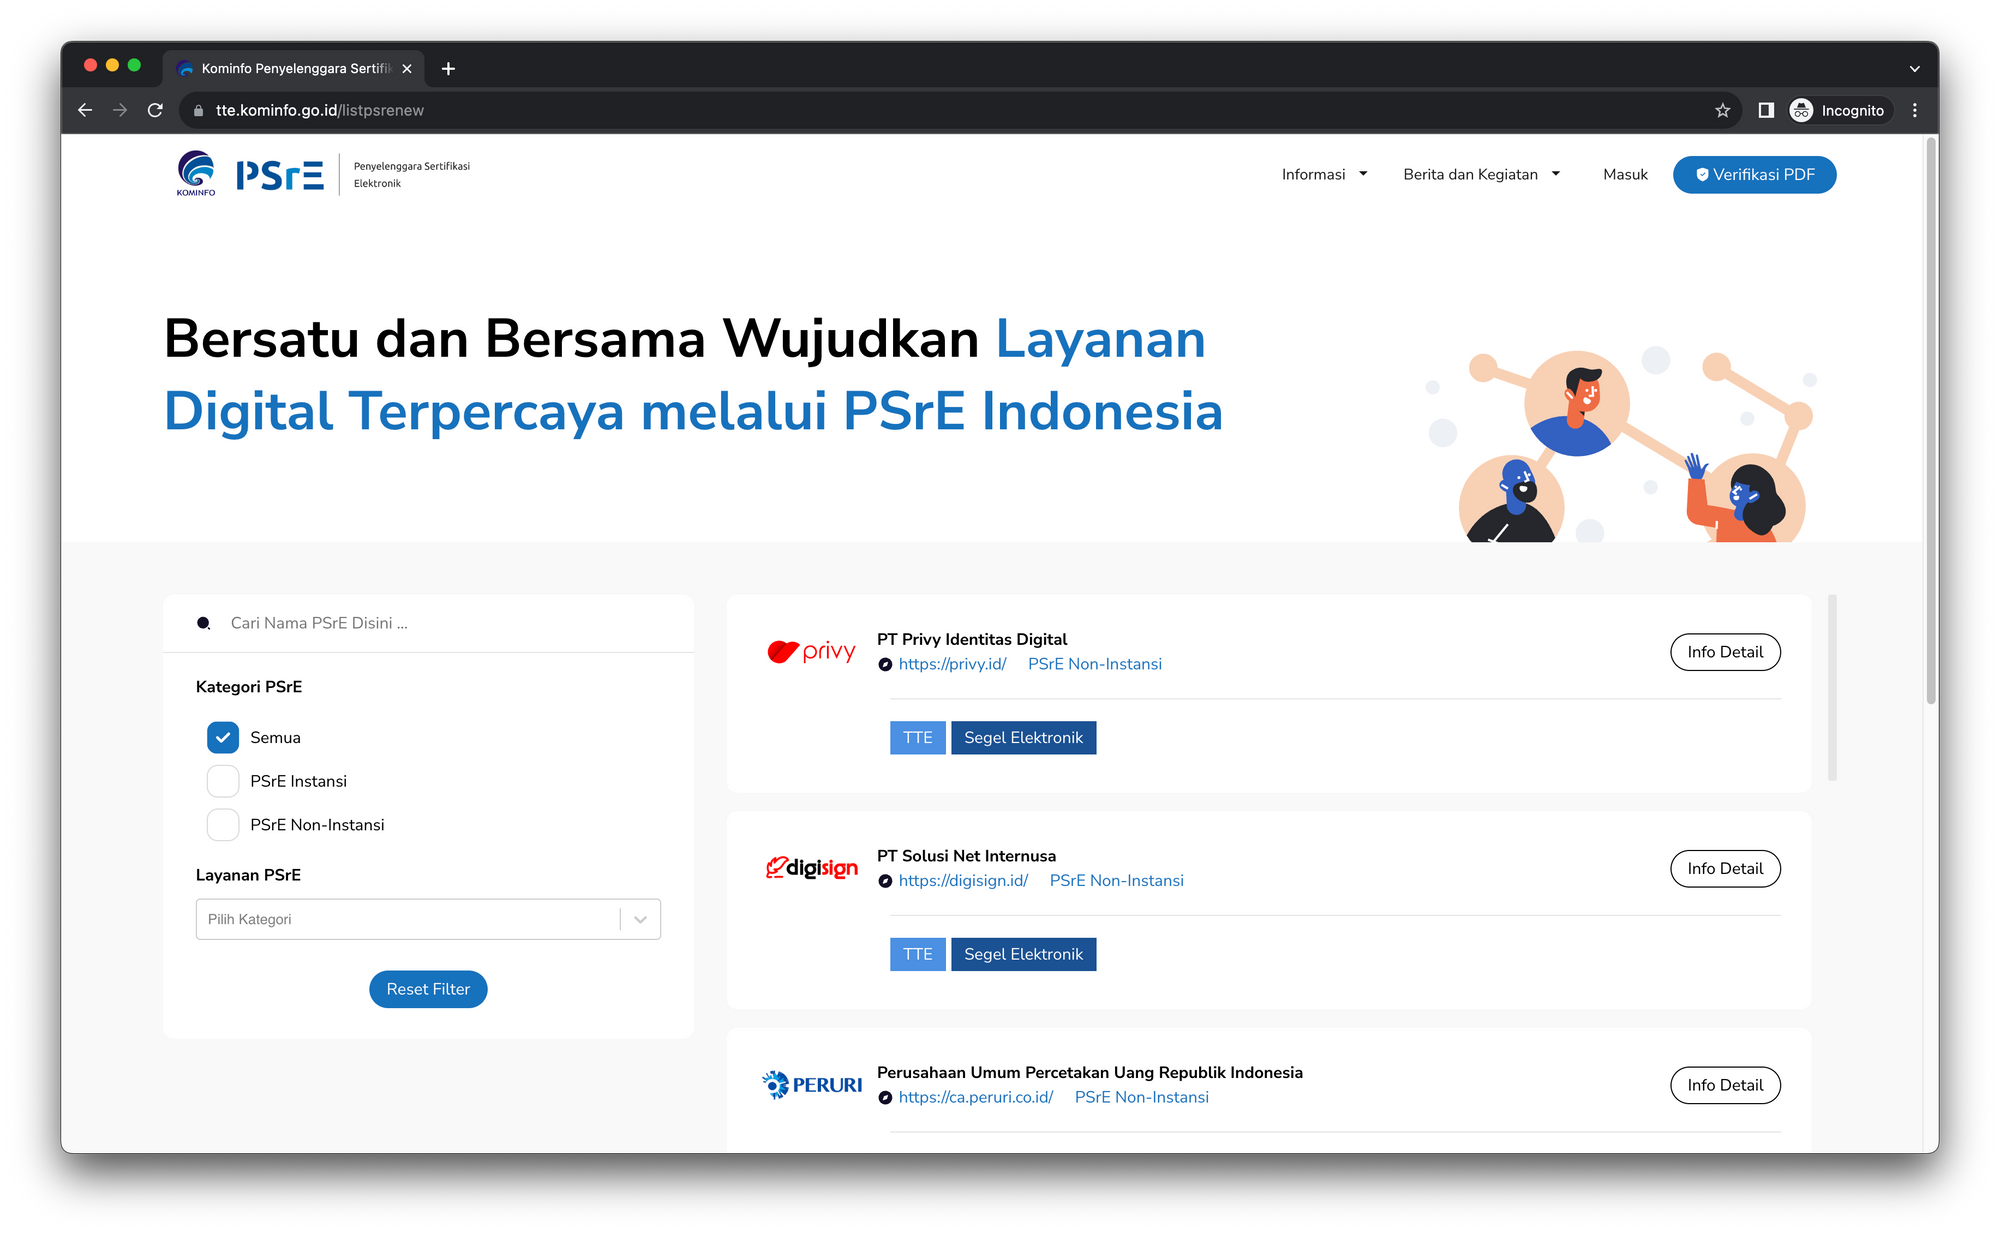Click Perusahaan Umum Percetakan Uang title

[x=1090, y=1072]
